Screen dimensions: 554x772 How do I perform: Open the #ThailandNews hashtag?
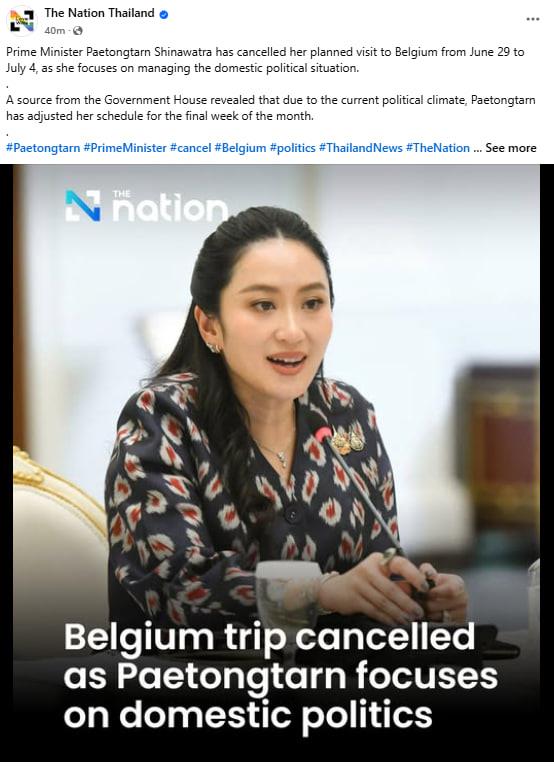[360, 148]
